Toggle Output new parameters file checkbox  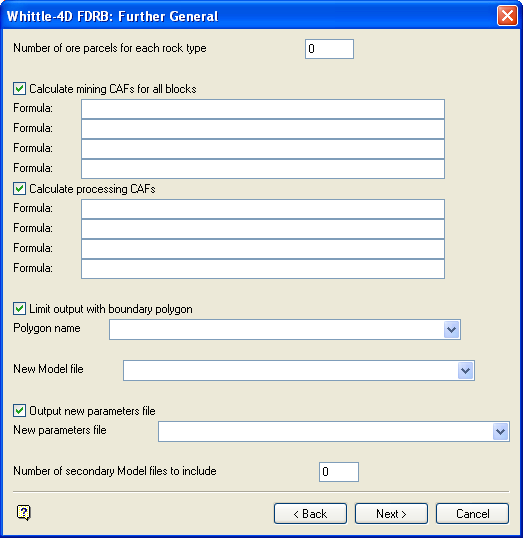20,410
